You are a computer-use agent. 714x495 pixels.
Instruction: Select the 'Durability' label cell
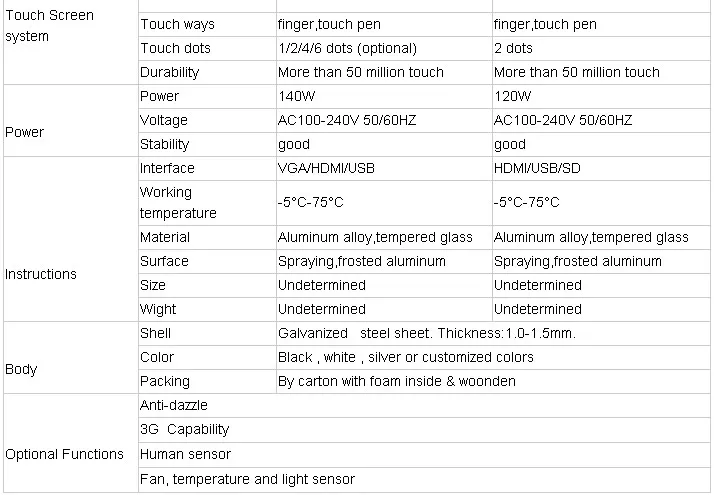pyautogui.click(x=207, y=72)
